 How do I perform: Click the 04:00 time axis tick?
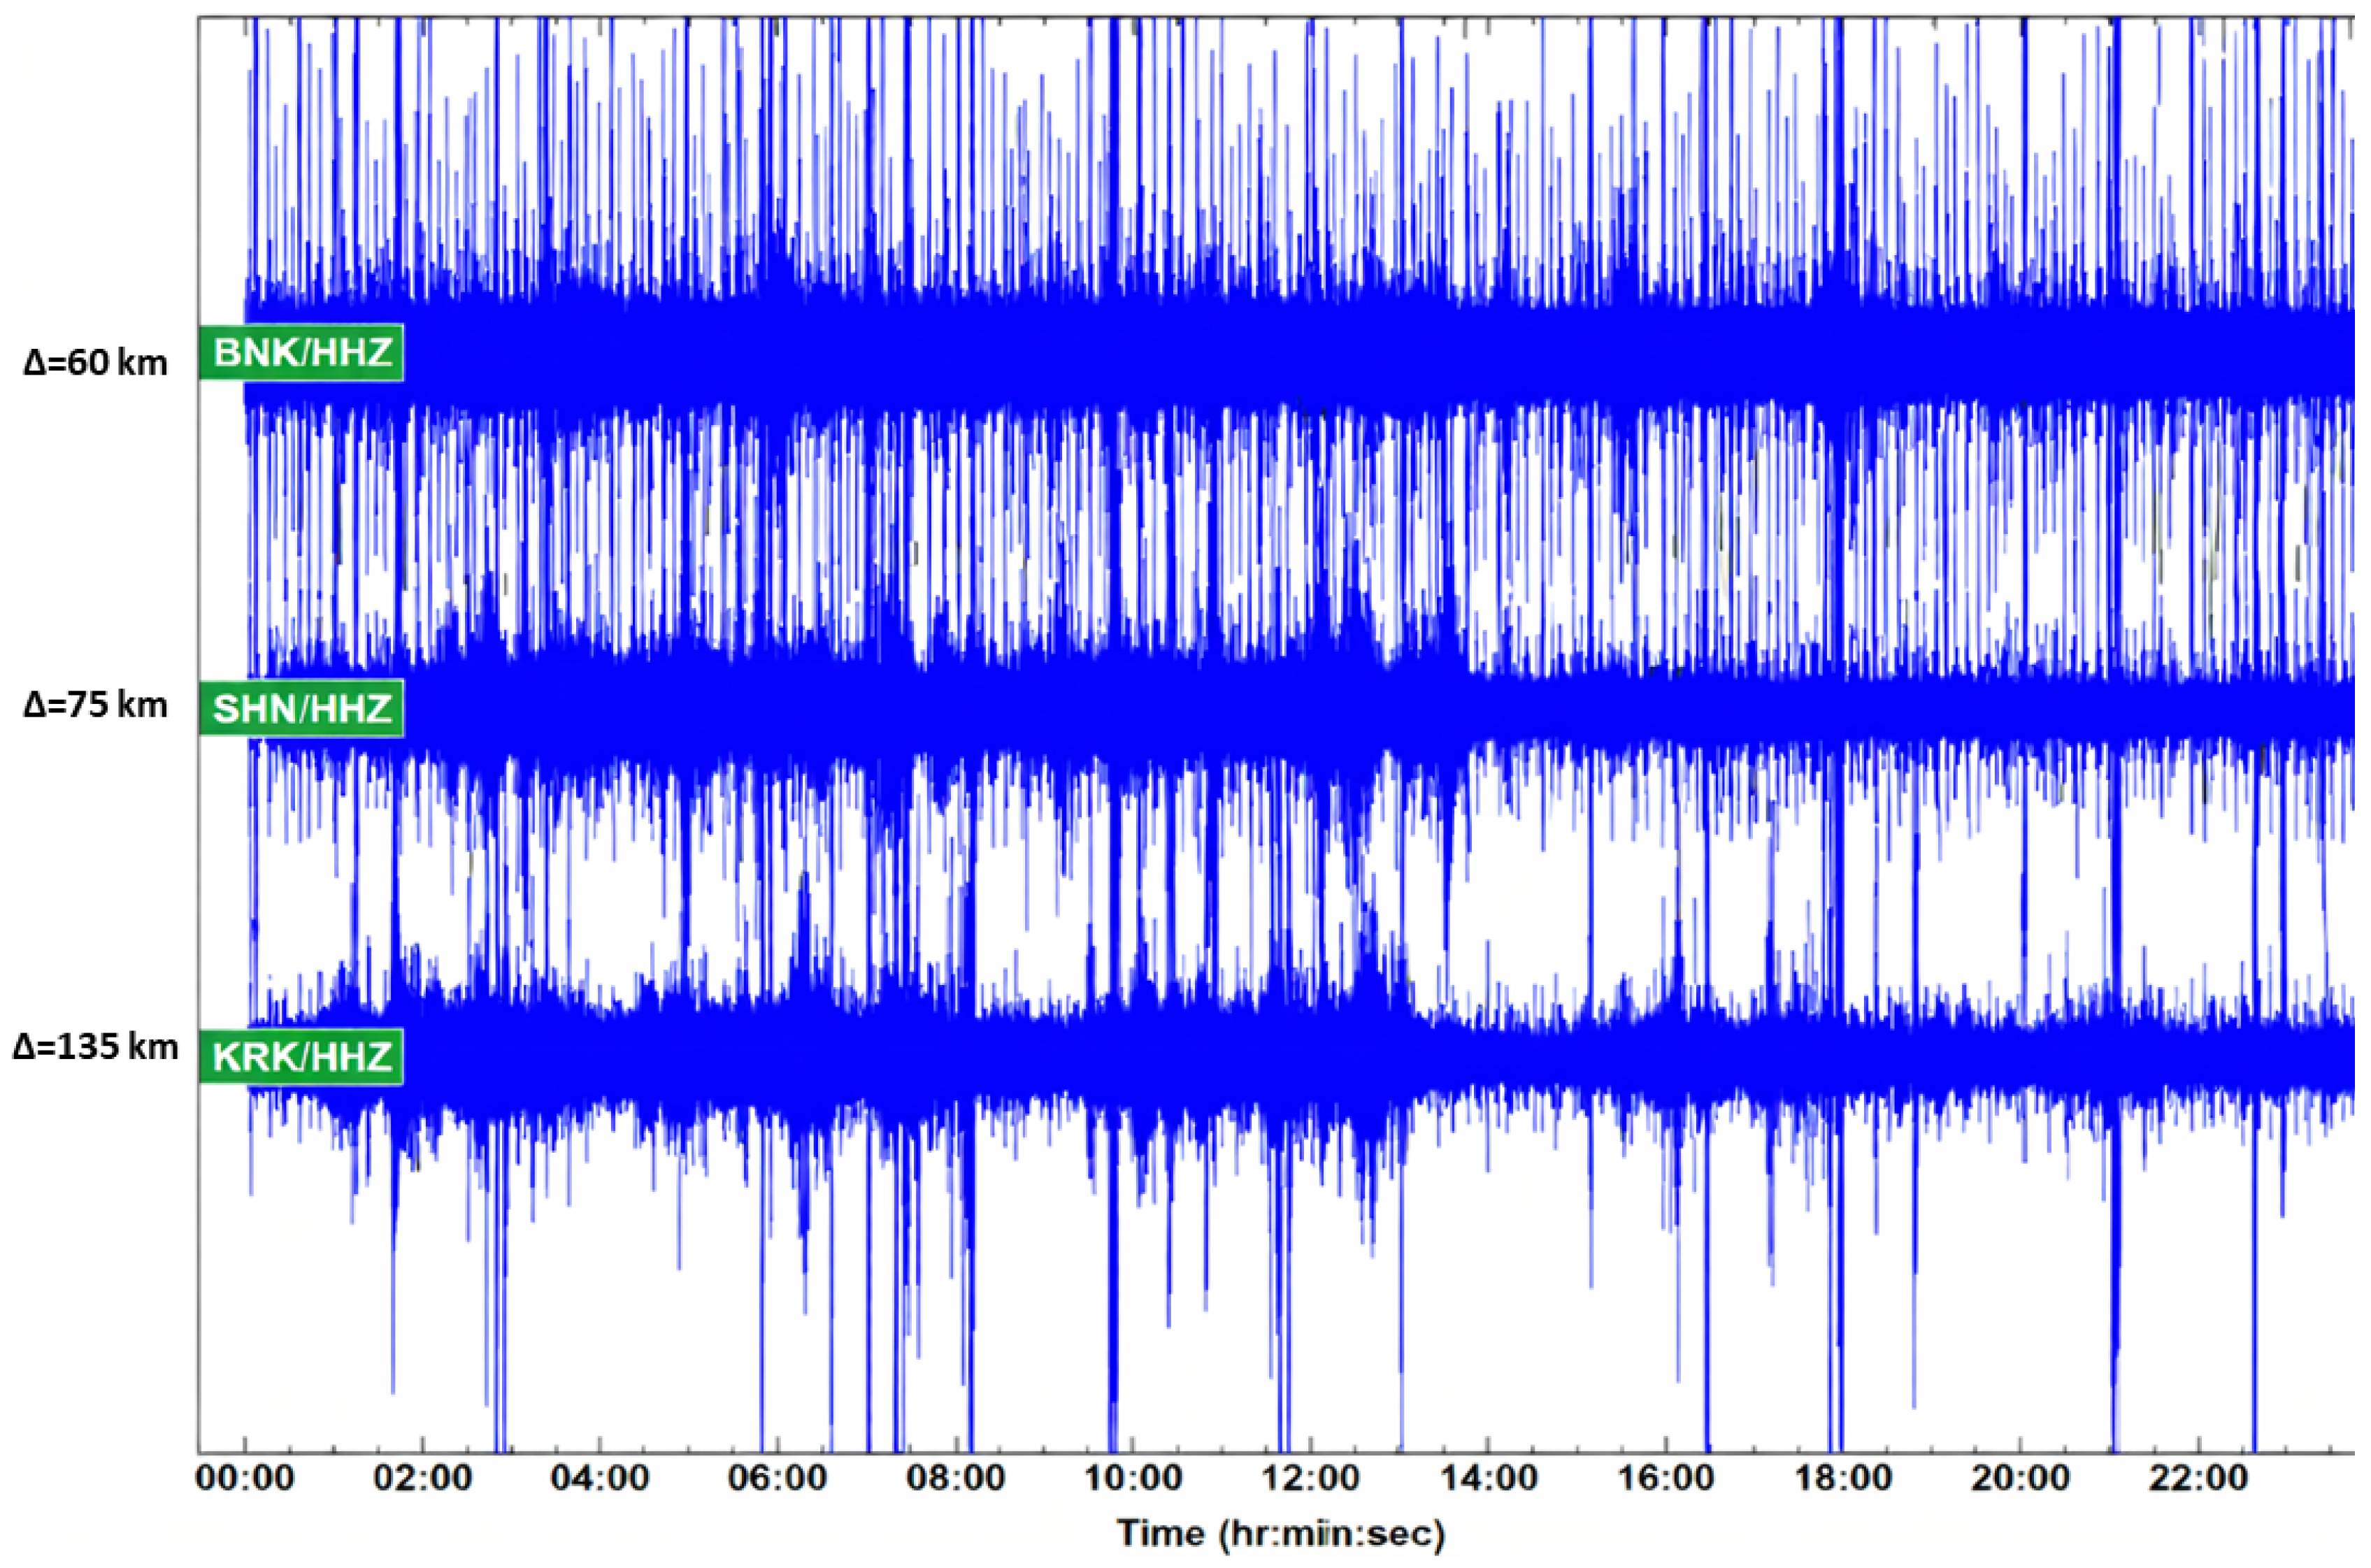point(600,1478)
